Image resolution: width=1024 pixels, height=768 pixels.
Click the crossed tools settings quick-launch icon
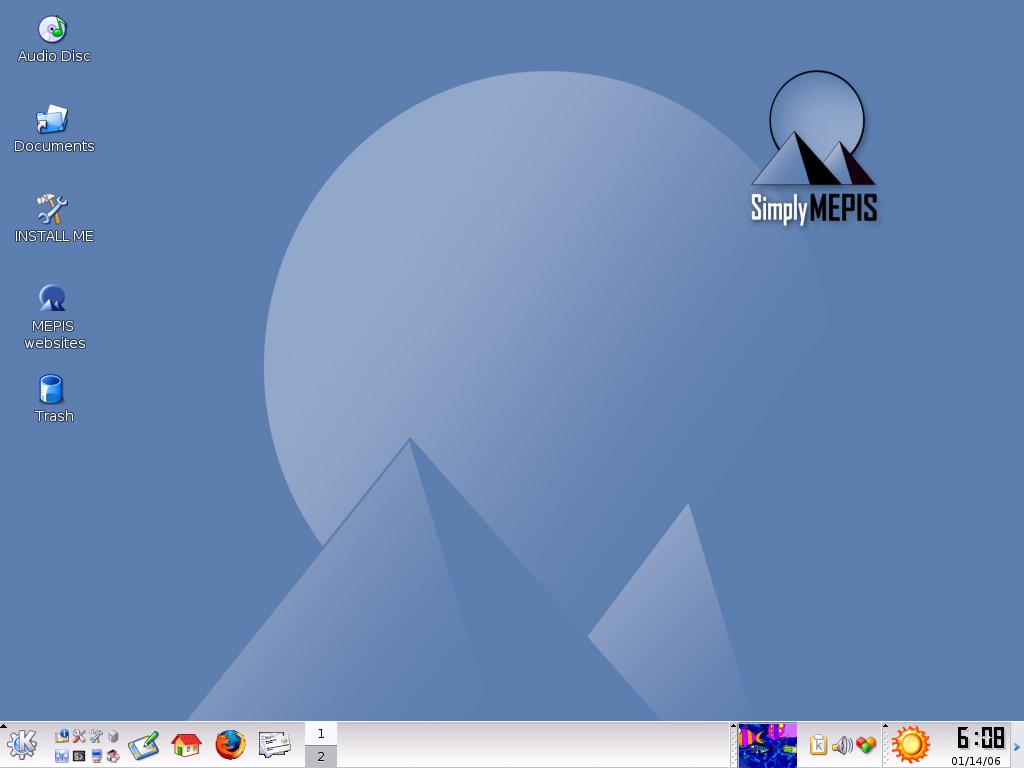(x=96, y=736)
